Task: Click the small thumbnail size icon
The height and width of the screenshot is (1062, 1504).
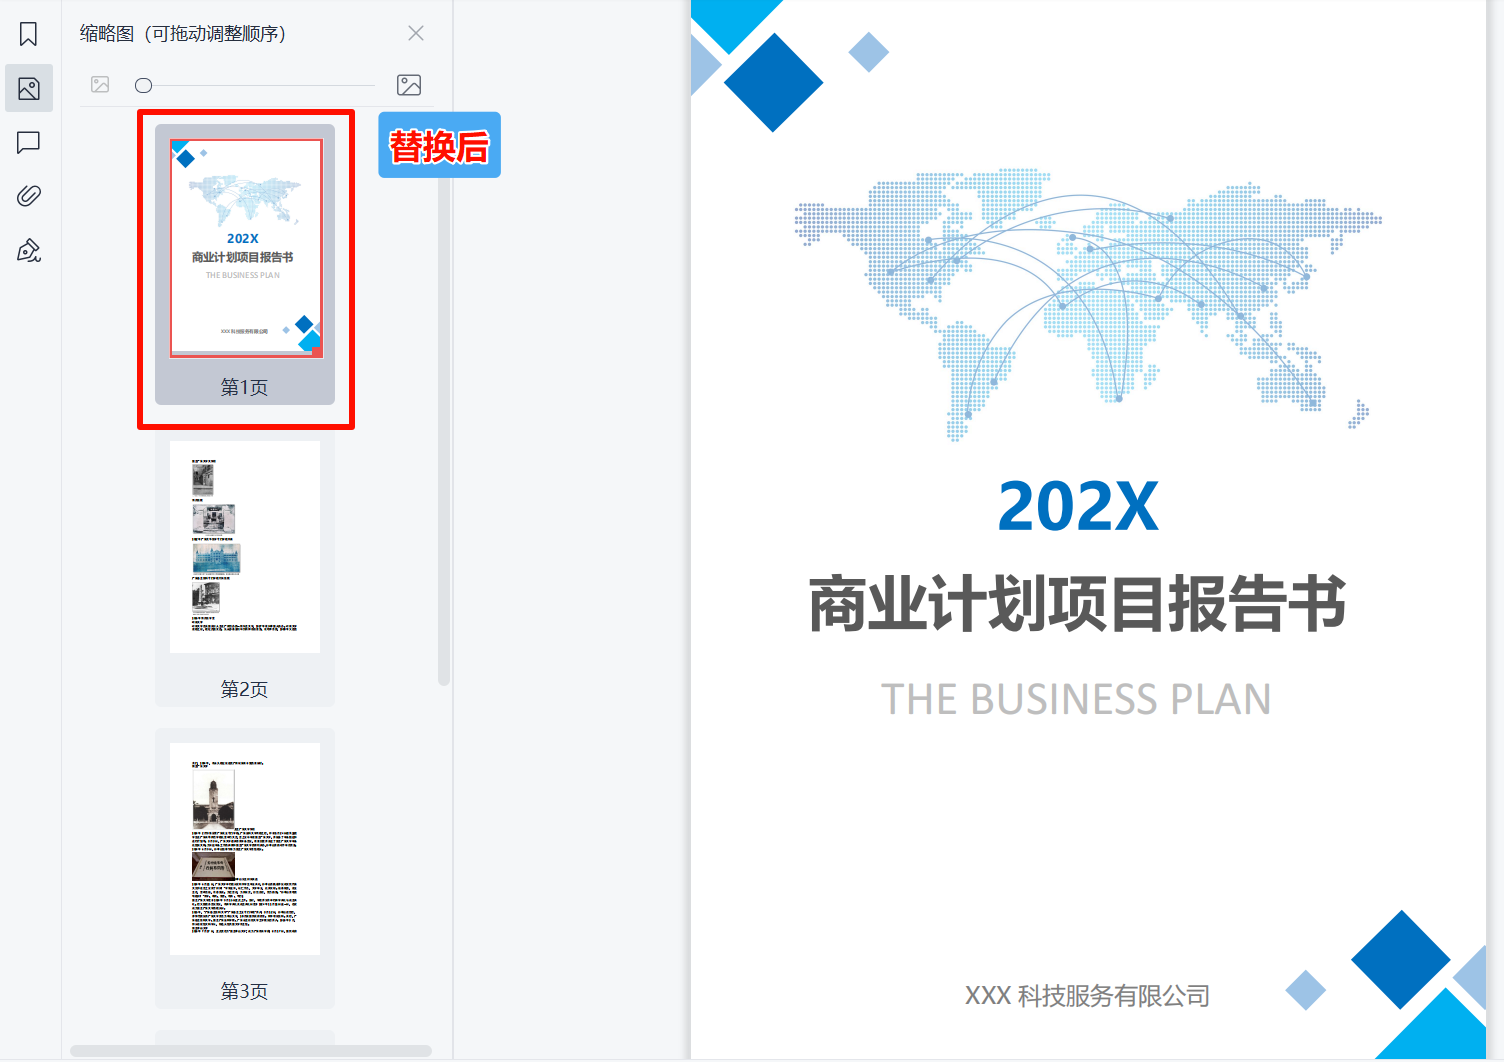Action: pos(100,85)
